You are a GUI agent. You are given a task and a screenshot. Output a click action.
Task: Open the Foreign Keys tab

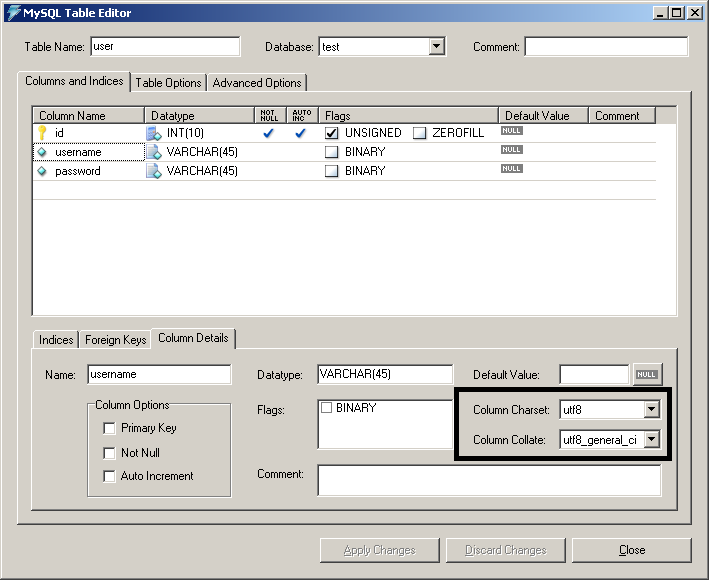(116, 340)
